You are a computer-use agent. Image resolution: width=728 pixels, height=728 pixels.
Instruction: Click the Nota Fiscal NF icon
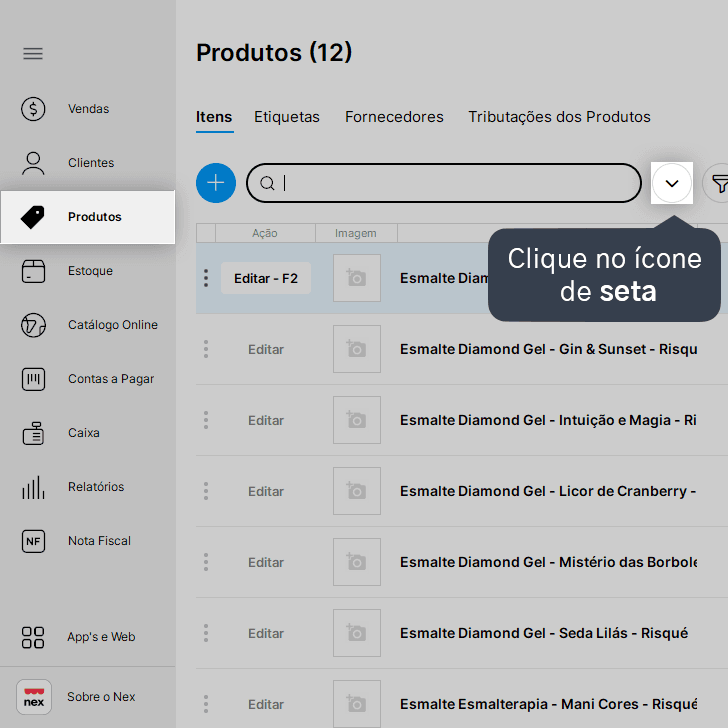pos(33,541)
